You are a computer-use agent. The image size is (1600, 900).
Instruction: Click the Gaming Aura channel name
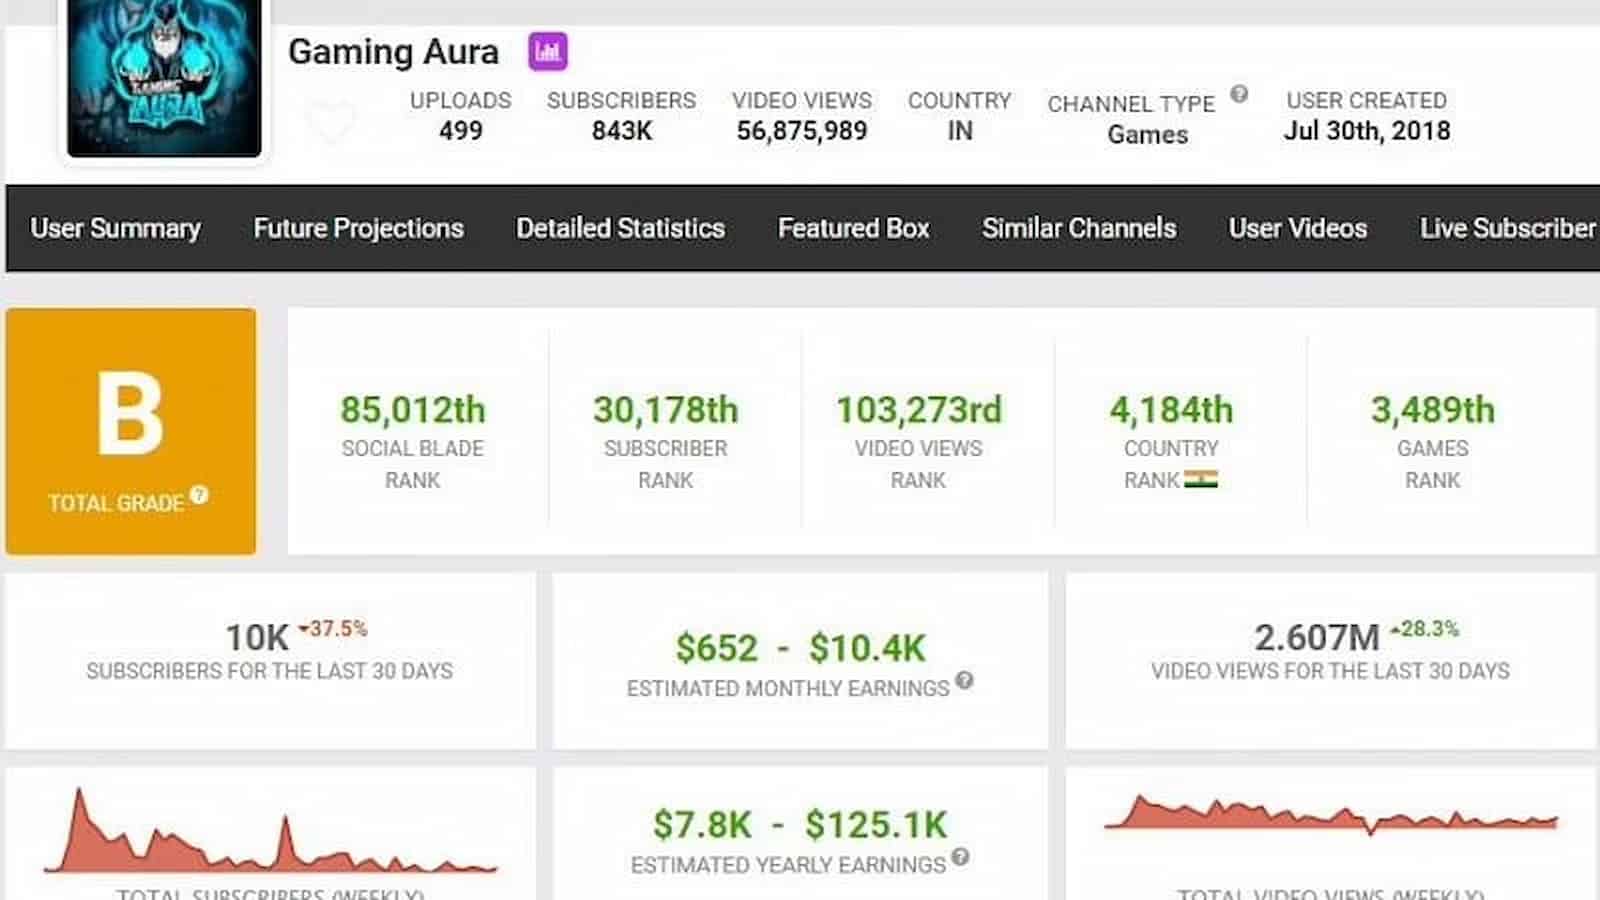393,52
